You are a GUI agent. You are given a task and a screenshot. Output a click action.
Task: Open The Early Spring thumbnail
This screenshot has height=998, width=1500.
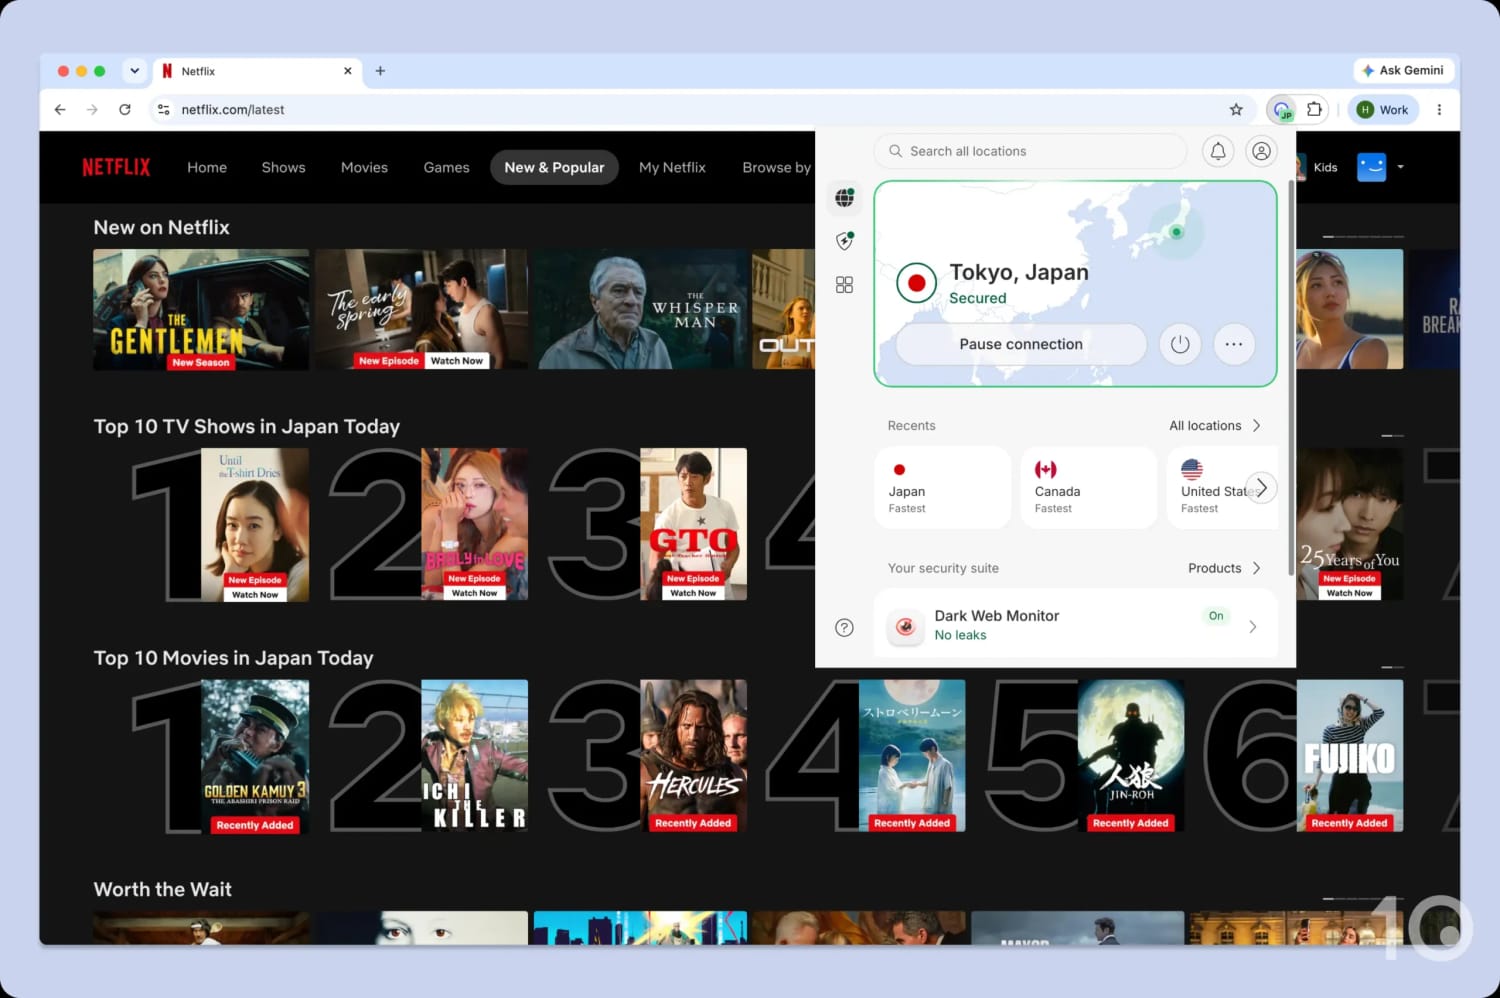(421, 310)
